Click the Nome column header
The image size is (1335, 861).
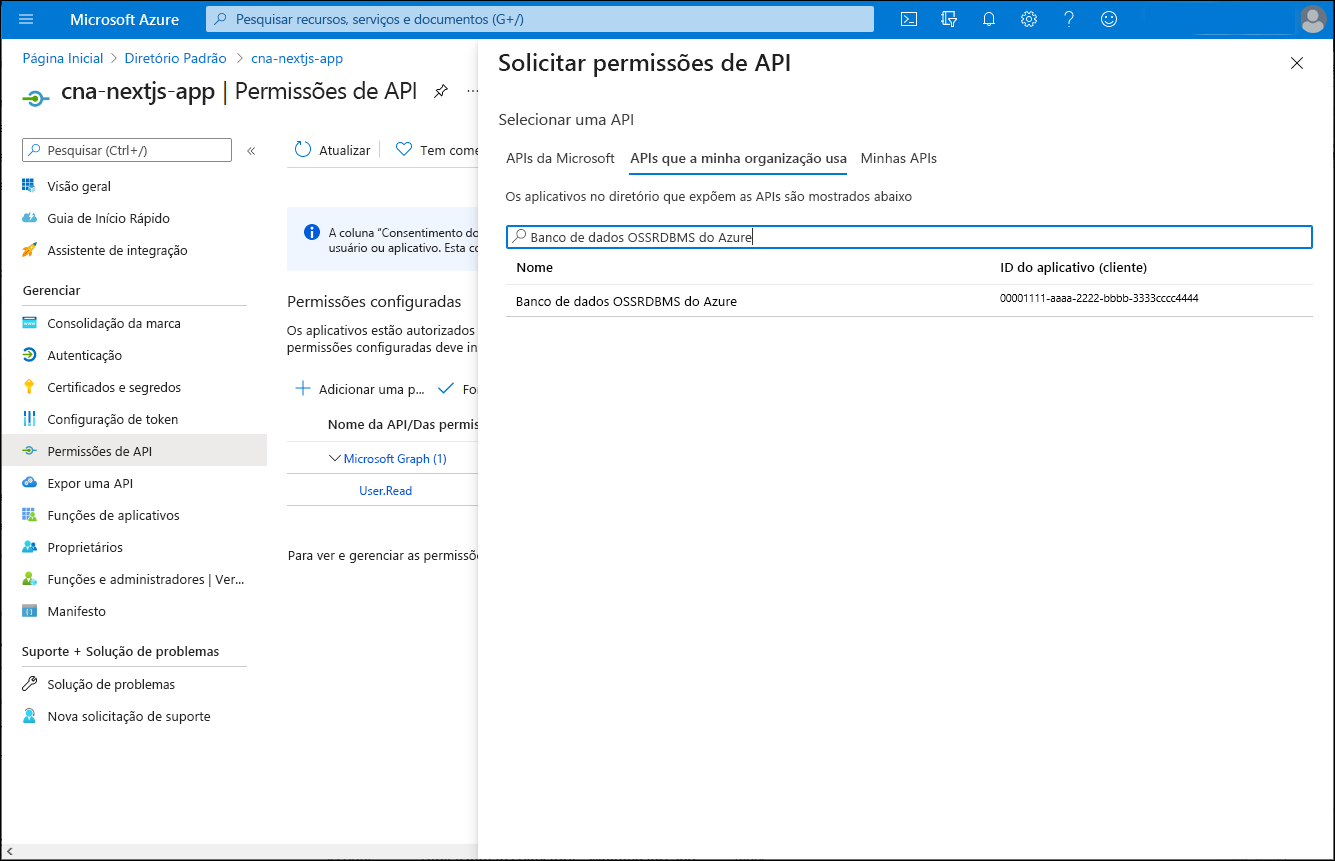pos(534,268)
